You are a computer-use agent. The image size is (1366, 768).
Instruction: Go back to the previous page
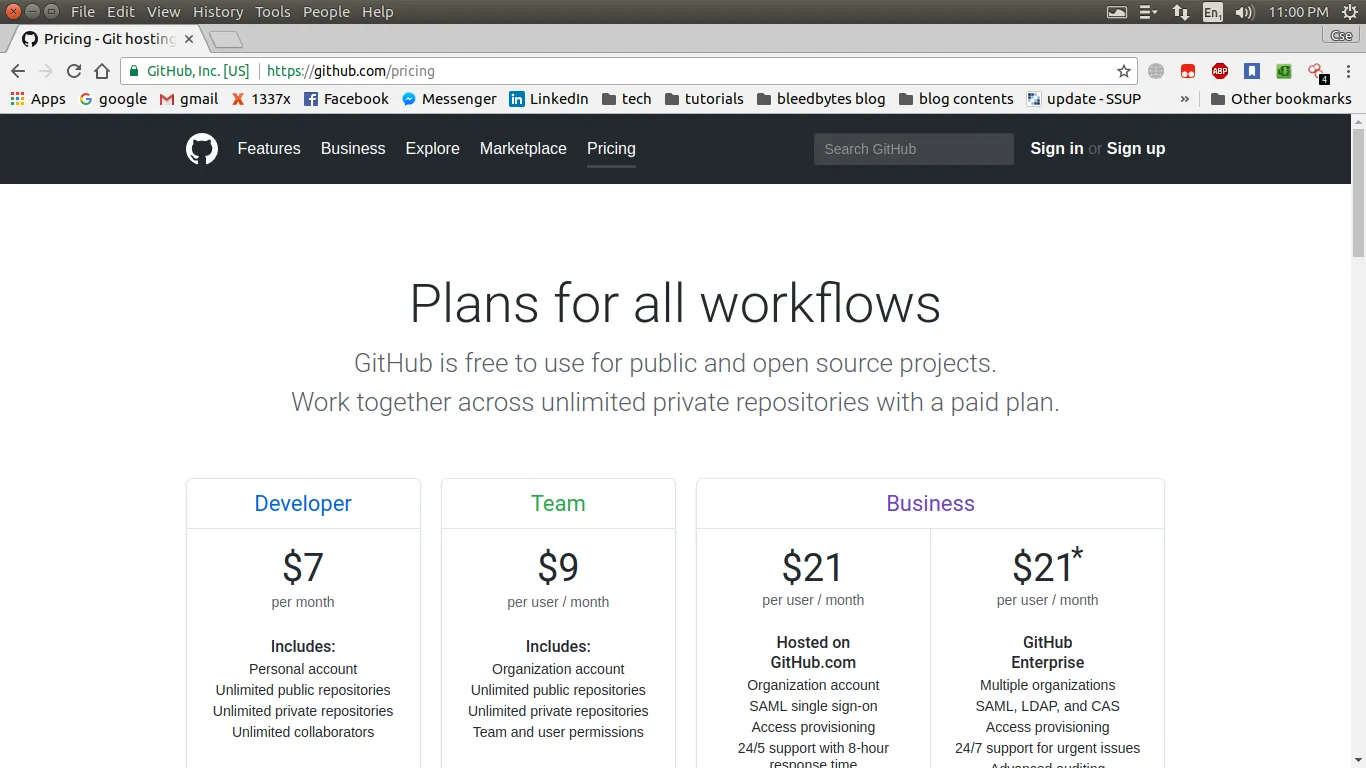click(x=18, y=71)
